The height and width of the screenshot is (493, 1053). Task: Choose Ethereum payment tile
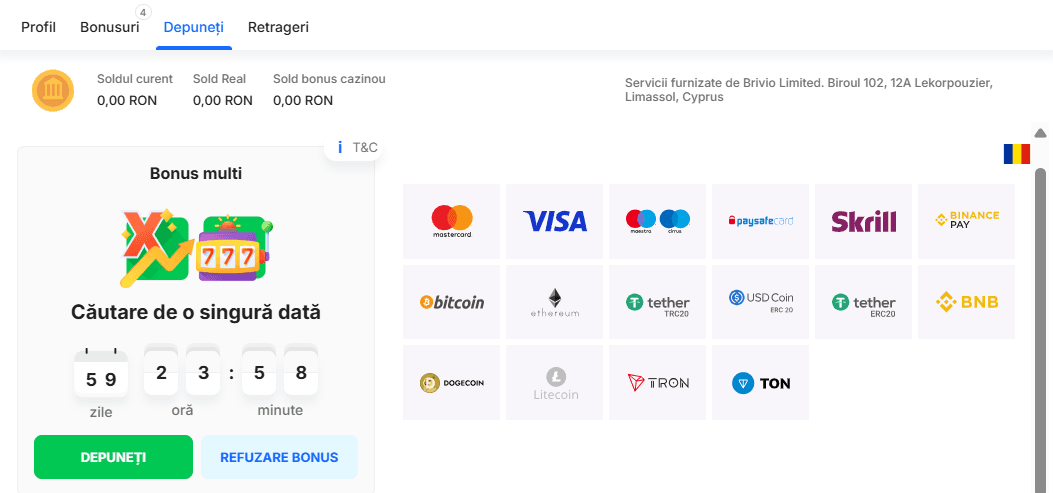[555, 302]
